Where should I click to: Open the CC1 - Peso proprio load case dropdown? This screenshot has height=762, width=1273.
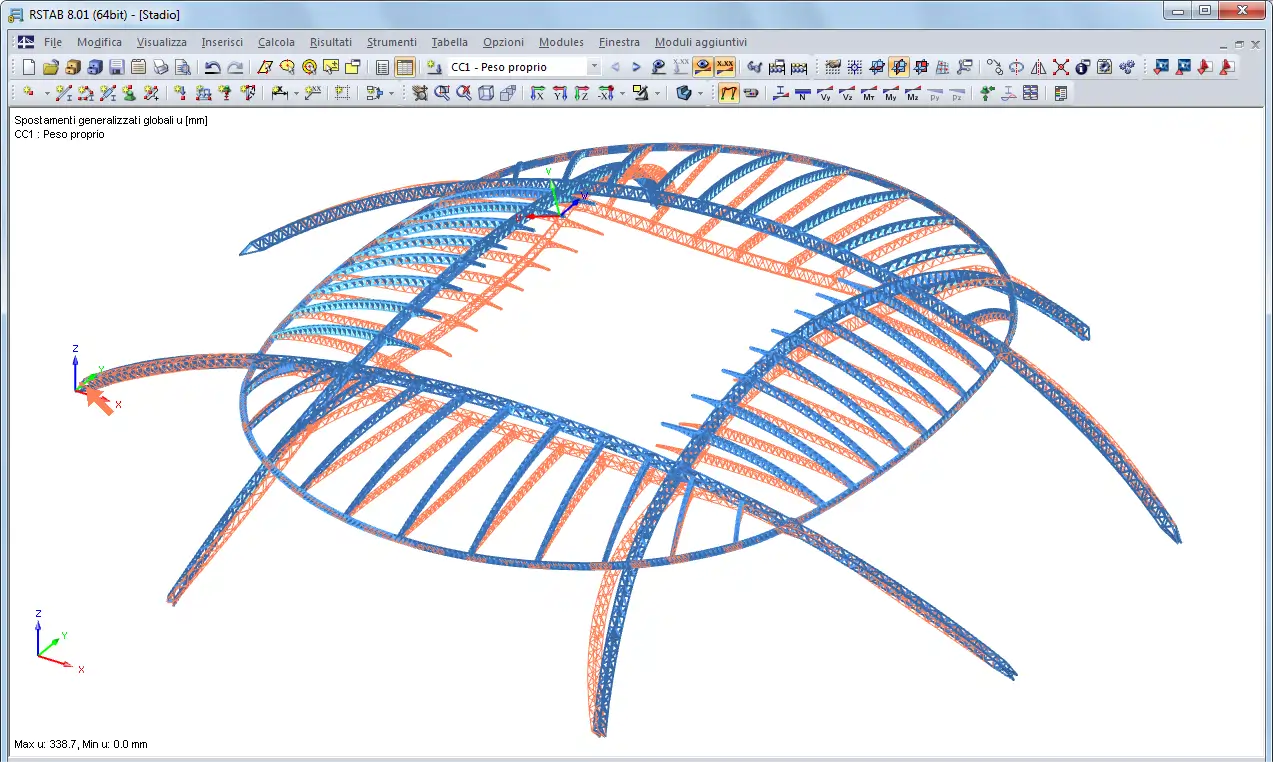point(594,67)
